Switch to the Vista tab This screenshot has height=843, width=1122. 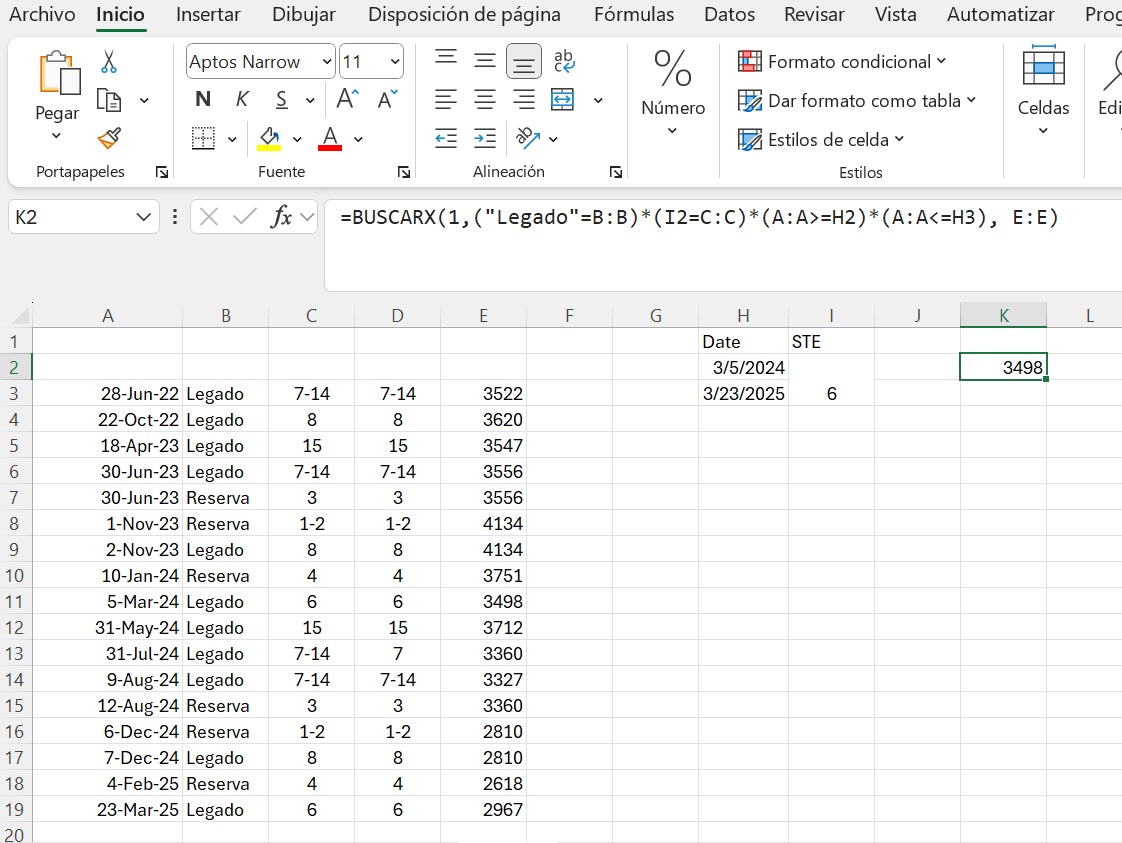click(x=895, y=14)
